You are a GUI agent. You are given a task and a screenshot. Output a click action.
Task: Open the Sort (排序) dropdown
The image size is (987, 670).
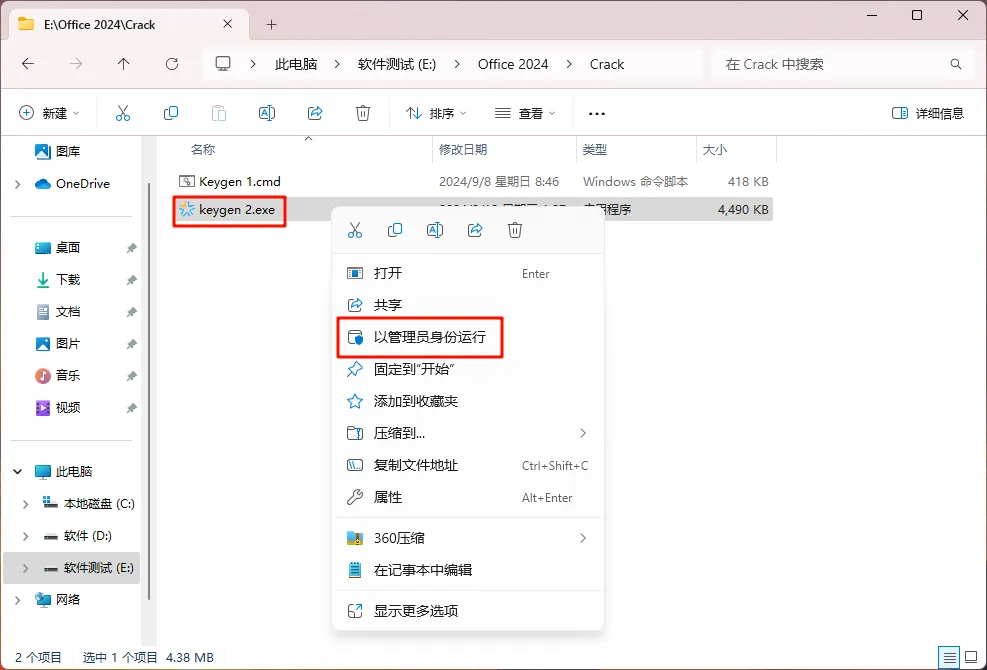click(x=436, y=113)
